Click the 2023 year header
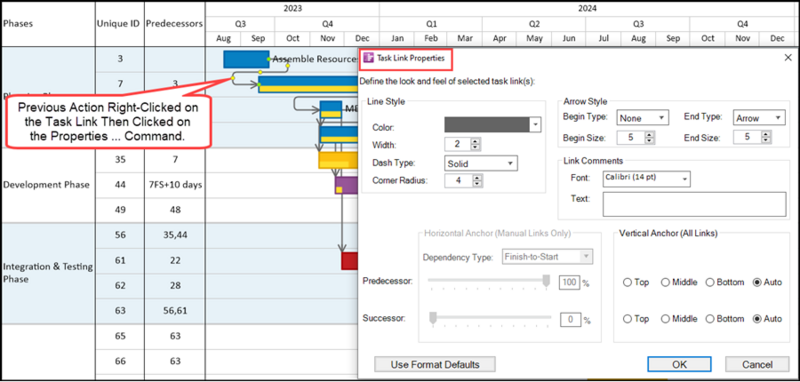This screenshot has height=382, width=800. (292, 9)
